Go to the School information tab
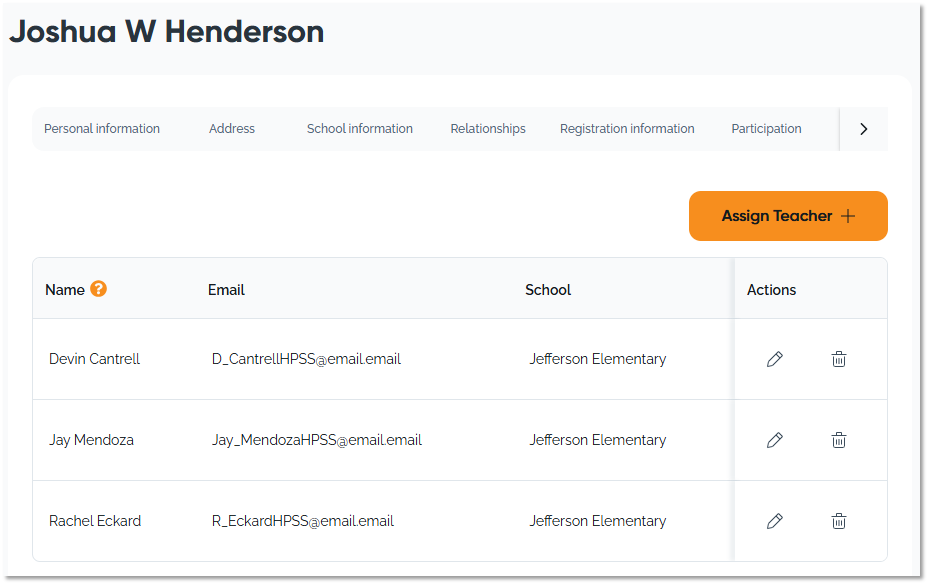The width and height of the screenshot is (929, 585). coord(360,129)
